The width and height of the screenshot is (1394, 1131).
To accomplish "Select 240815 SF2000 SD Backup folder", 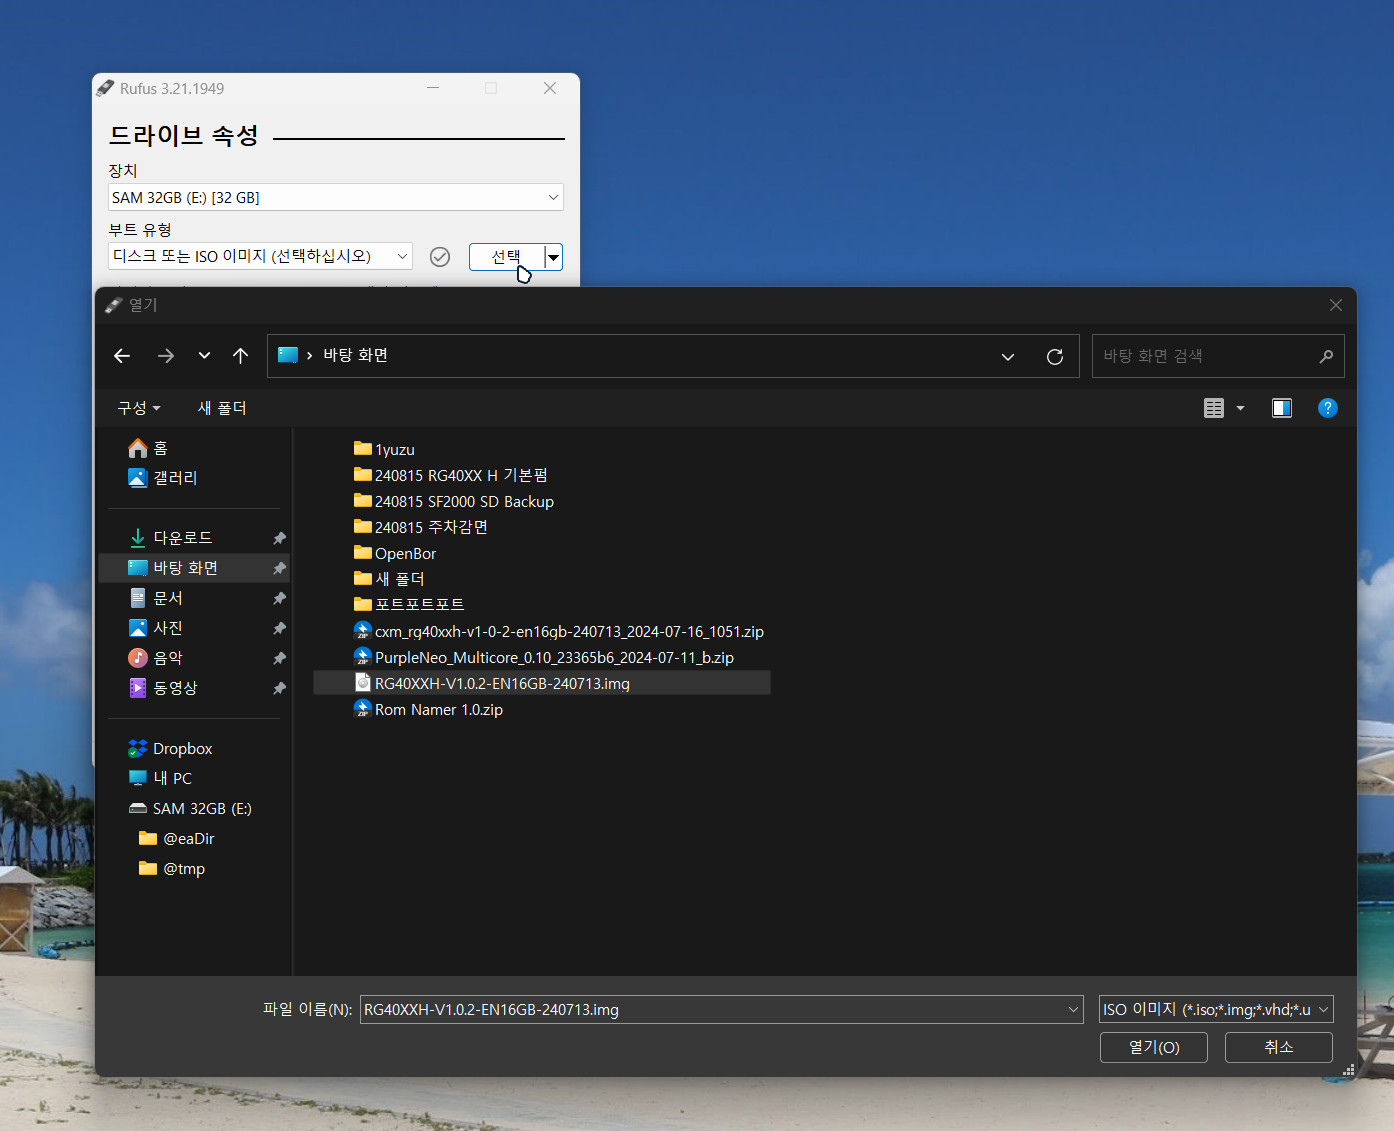I will coord(454,501).
